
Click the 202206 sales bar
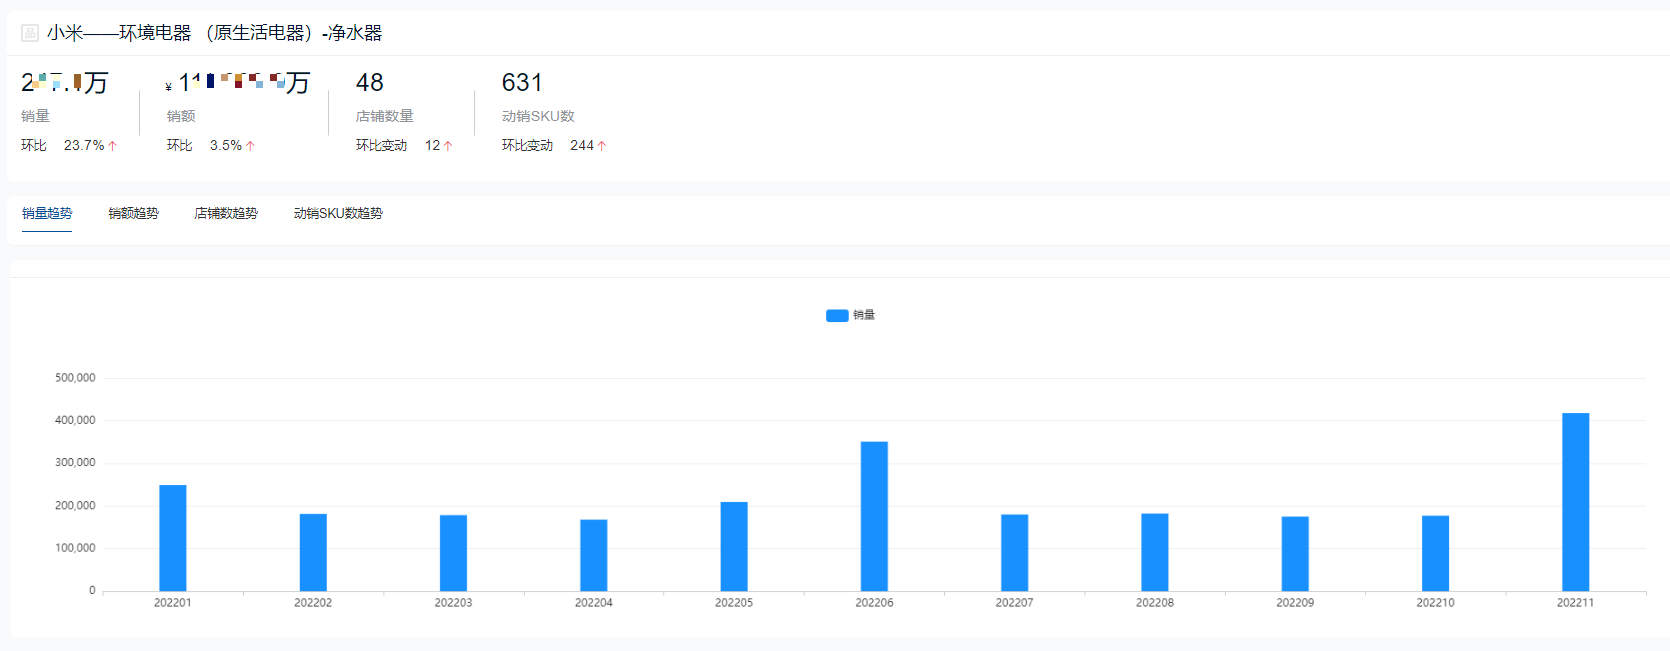pyautogui.click(x=874, y=516)
